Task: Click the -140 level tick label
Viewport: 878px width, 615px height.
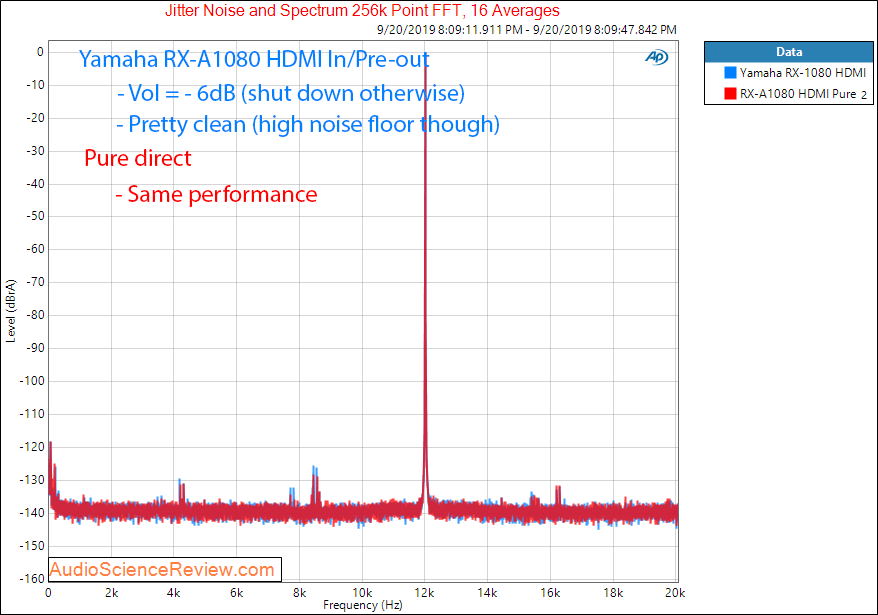Action: (x=32, y=512)
